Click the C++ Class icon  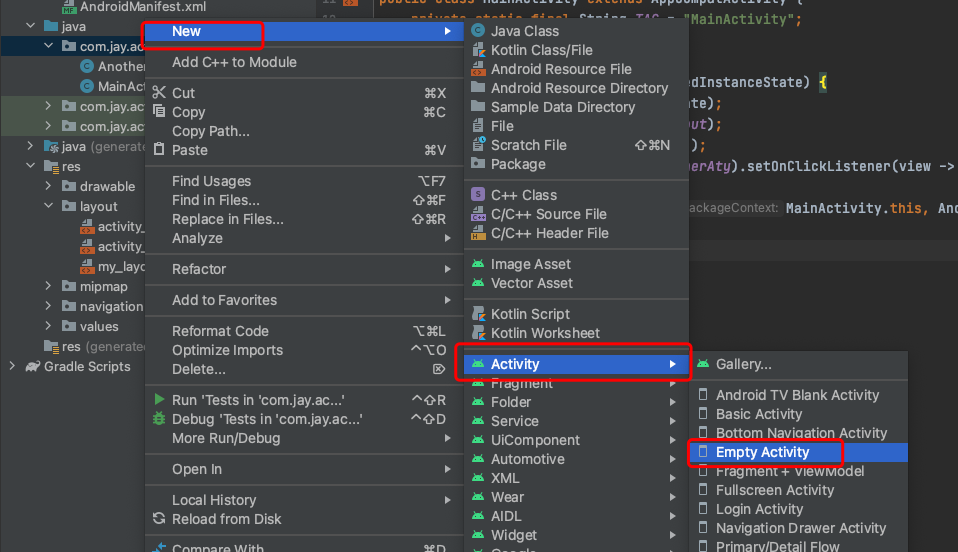point(478,194)
